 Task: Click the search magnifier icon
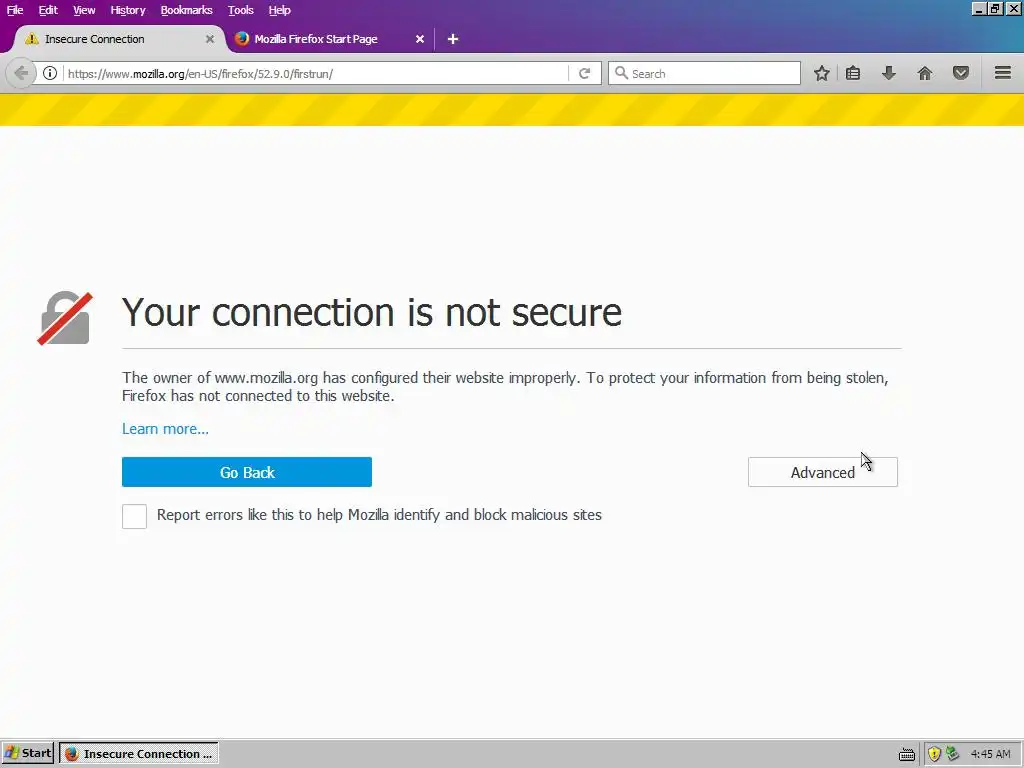pos(622,73)
